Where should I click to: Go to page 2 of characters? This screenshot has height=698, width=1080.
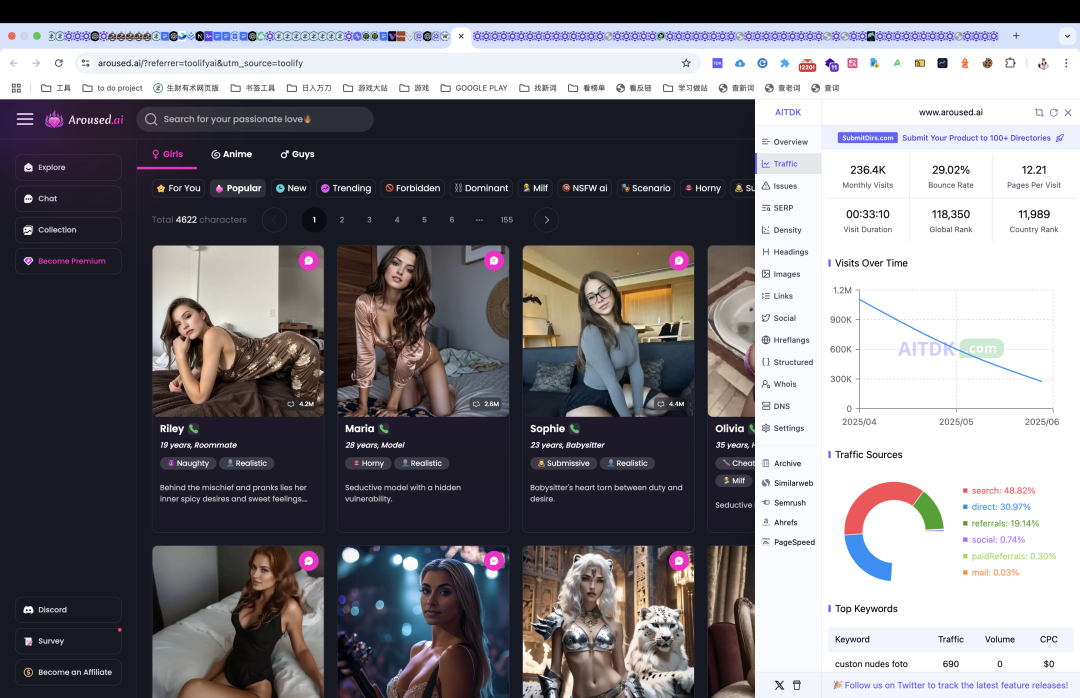(342, 220)
